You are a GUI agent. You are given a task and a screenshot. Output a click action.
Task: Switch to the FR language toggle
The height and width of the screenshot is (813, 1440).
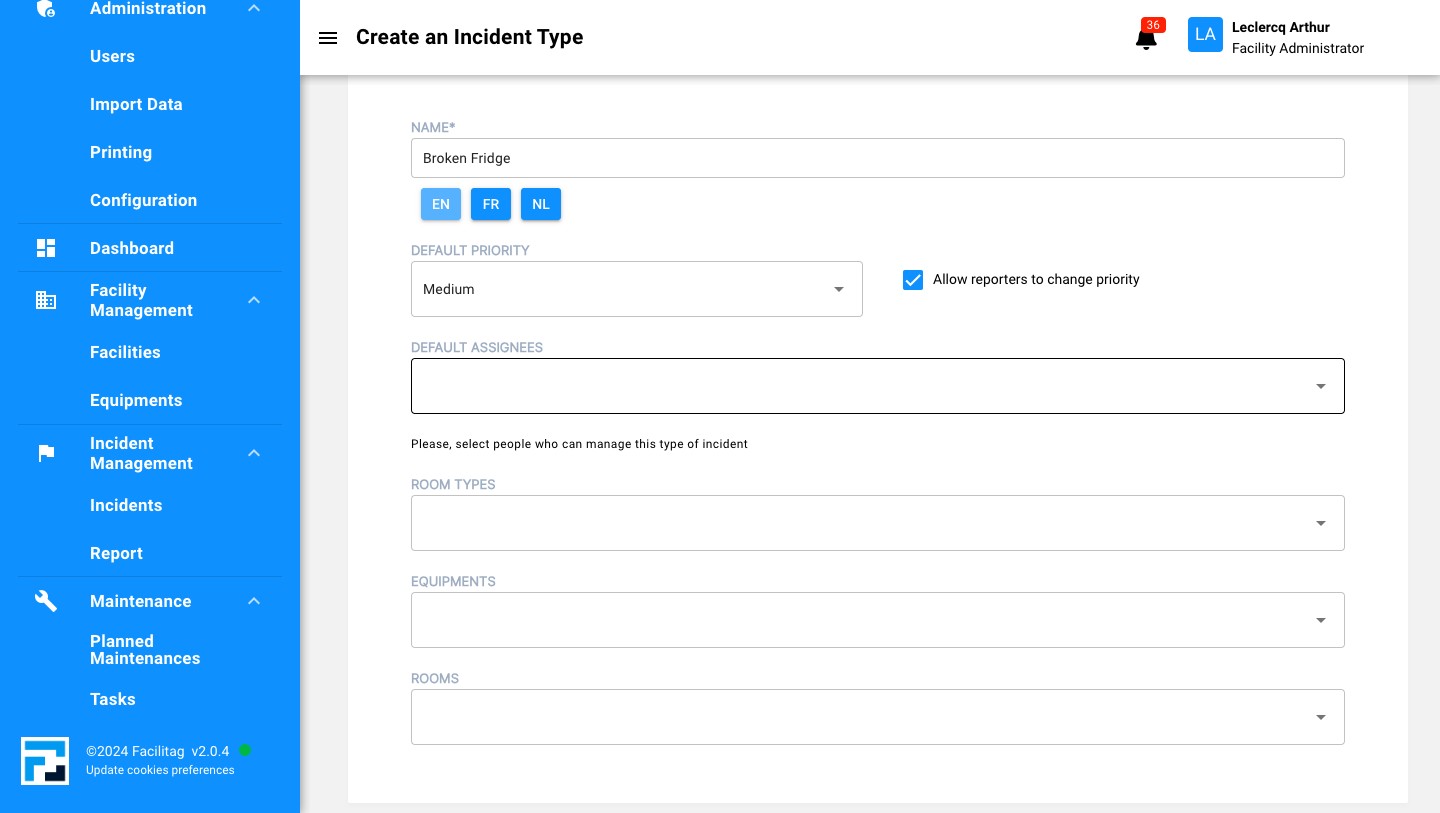(491, 204)
